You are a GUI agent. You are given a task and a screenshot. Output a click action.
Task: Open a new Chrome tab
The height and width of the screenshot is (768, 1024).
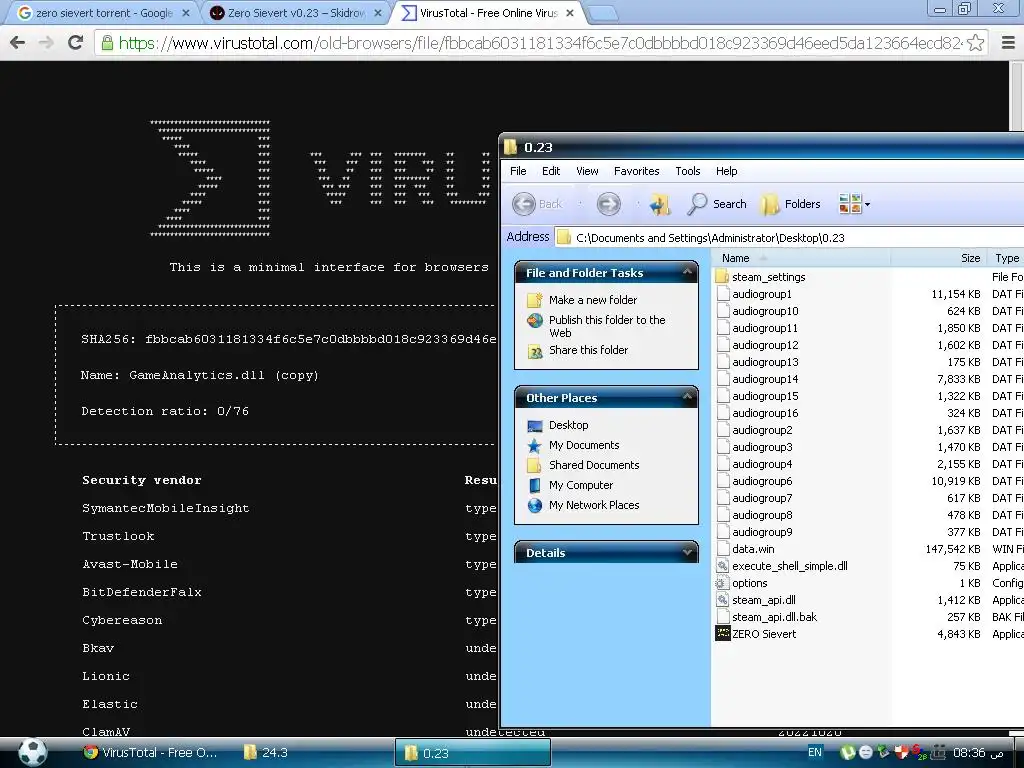tap(601, 13)
